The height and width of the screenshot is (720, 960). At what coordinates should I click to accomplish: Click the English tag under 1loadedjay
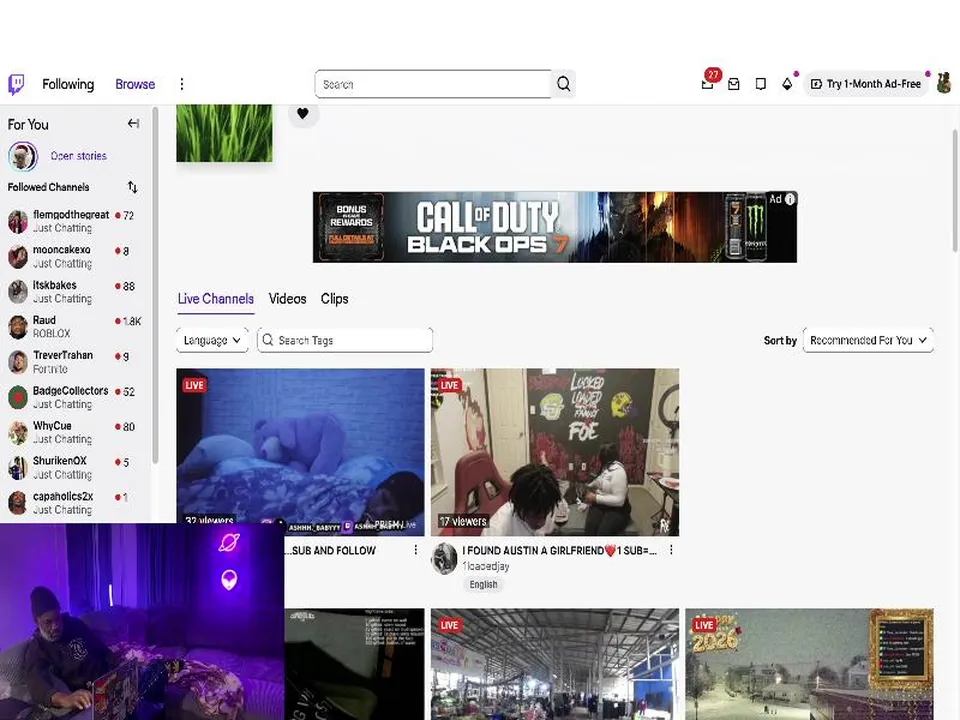click(x=483, y=585)
